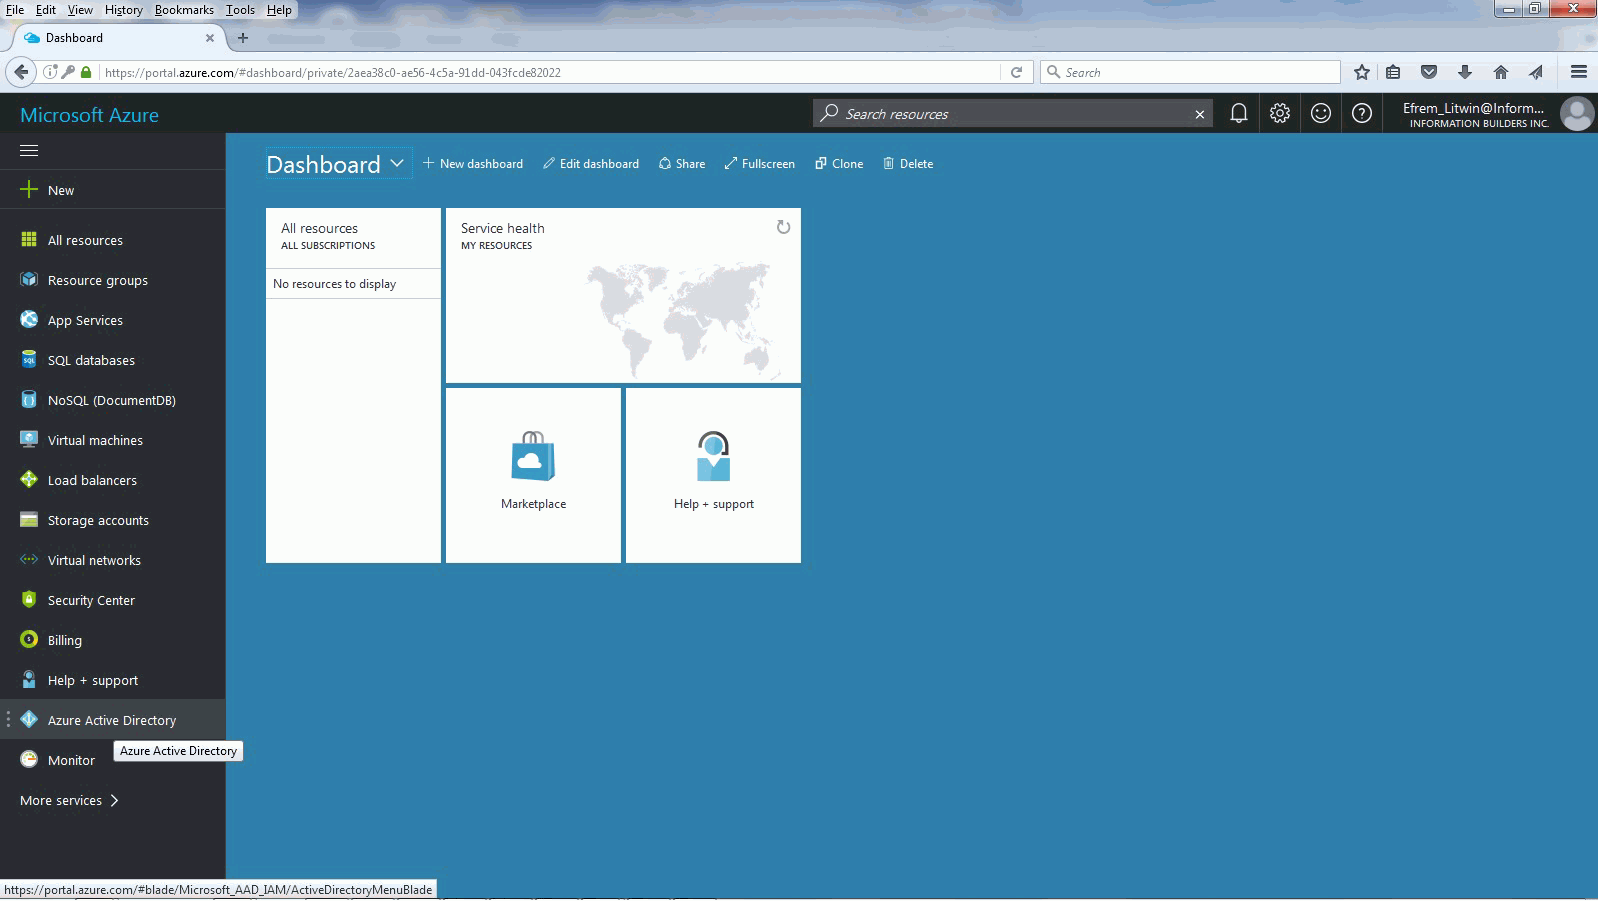Image resolution: width=1598 pixels, height=901 pixels.
Task: Open the browser Help menu
Action: 279,10
